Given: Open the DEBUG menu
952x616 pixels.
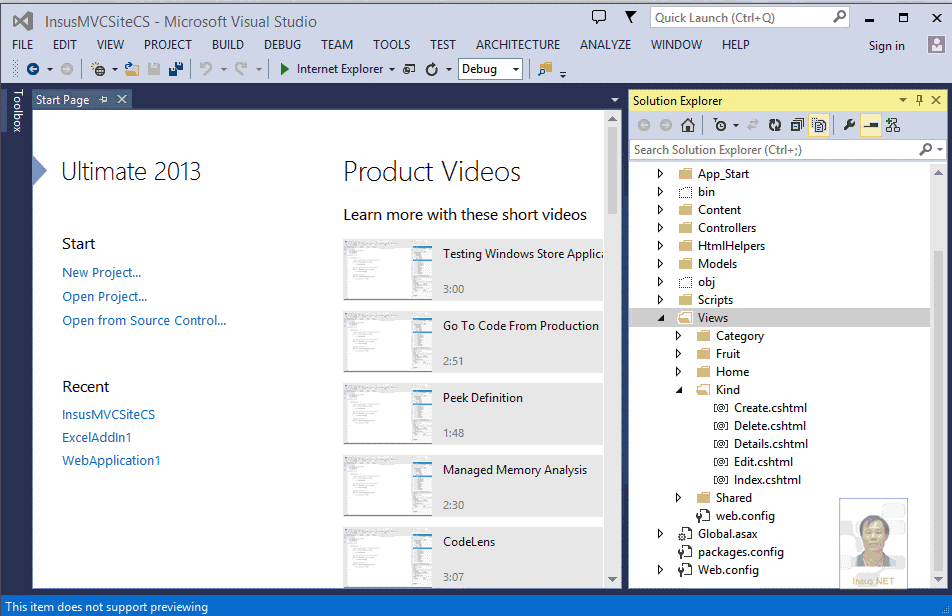Looking at the screenshot, I should coord(282,45).
